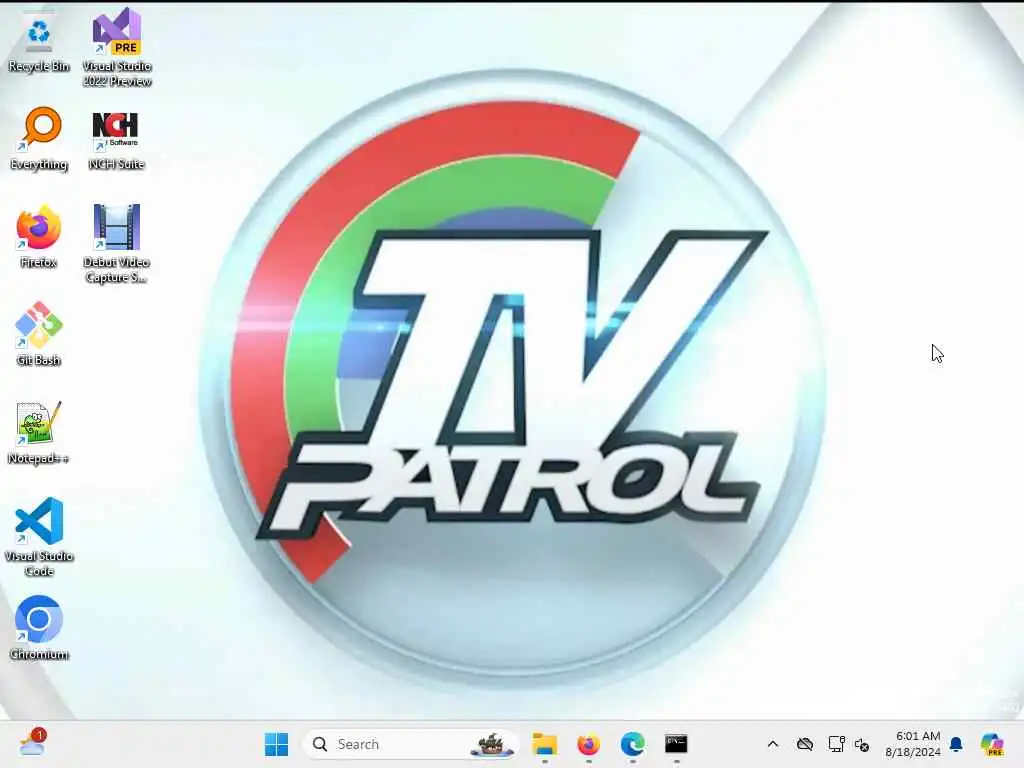1024x768 pixels.
Task: Click the cloud sync status tray icon
Action: coord(805,744)
